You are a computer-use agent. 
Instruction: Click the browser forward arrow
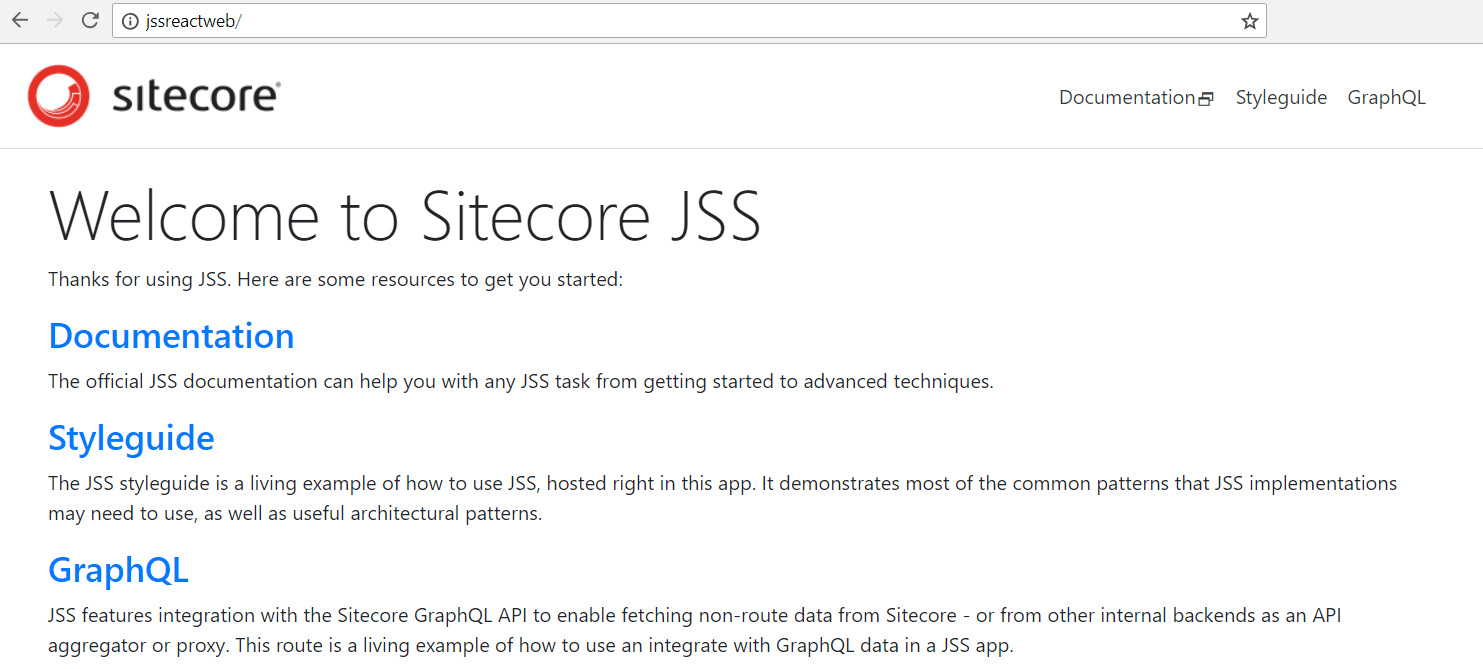click(55, 21)
